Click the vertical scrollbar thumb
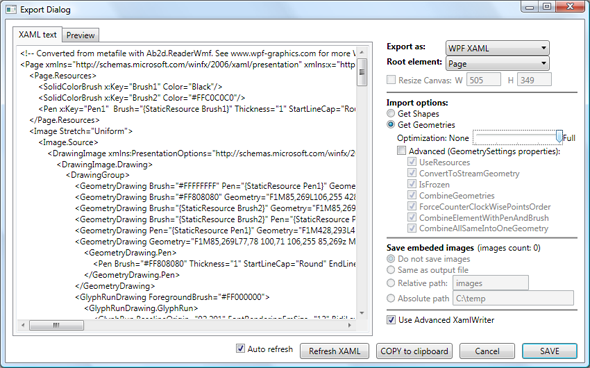590x368 pixels. (362, 72)
